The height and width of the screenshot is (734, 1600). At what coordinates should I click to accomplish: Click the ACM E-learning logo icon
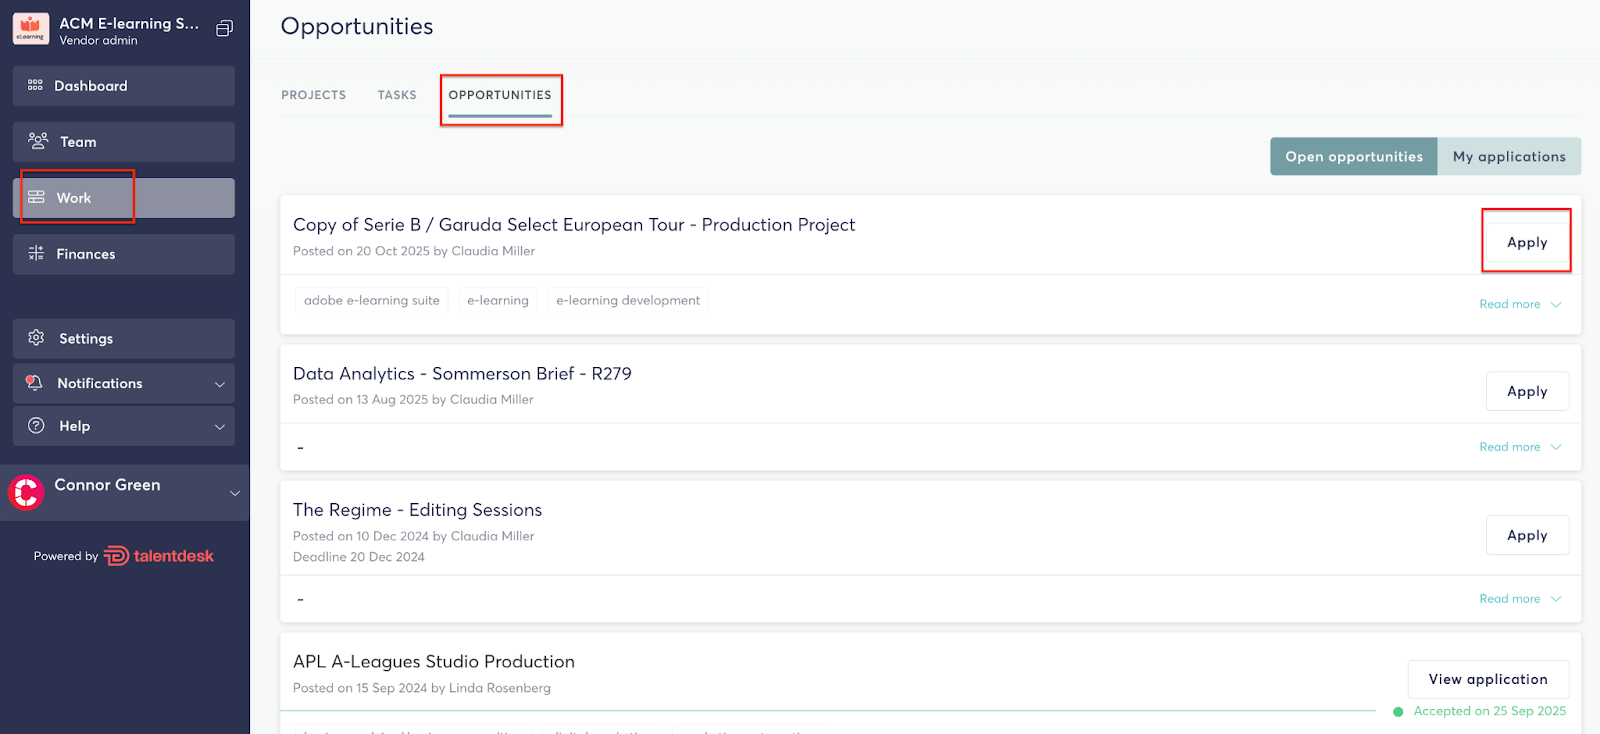(31, 29)
